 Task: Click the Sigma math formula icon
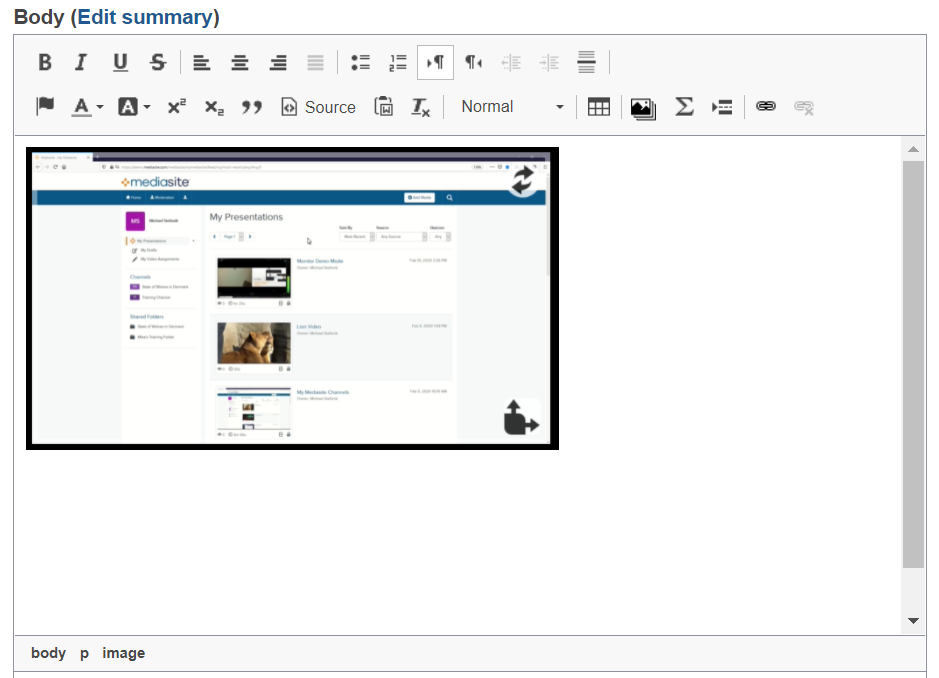coord(684,107)
